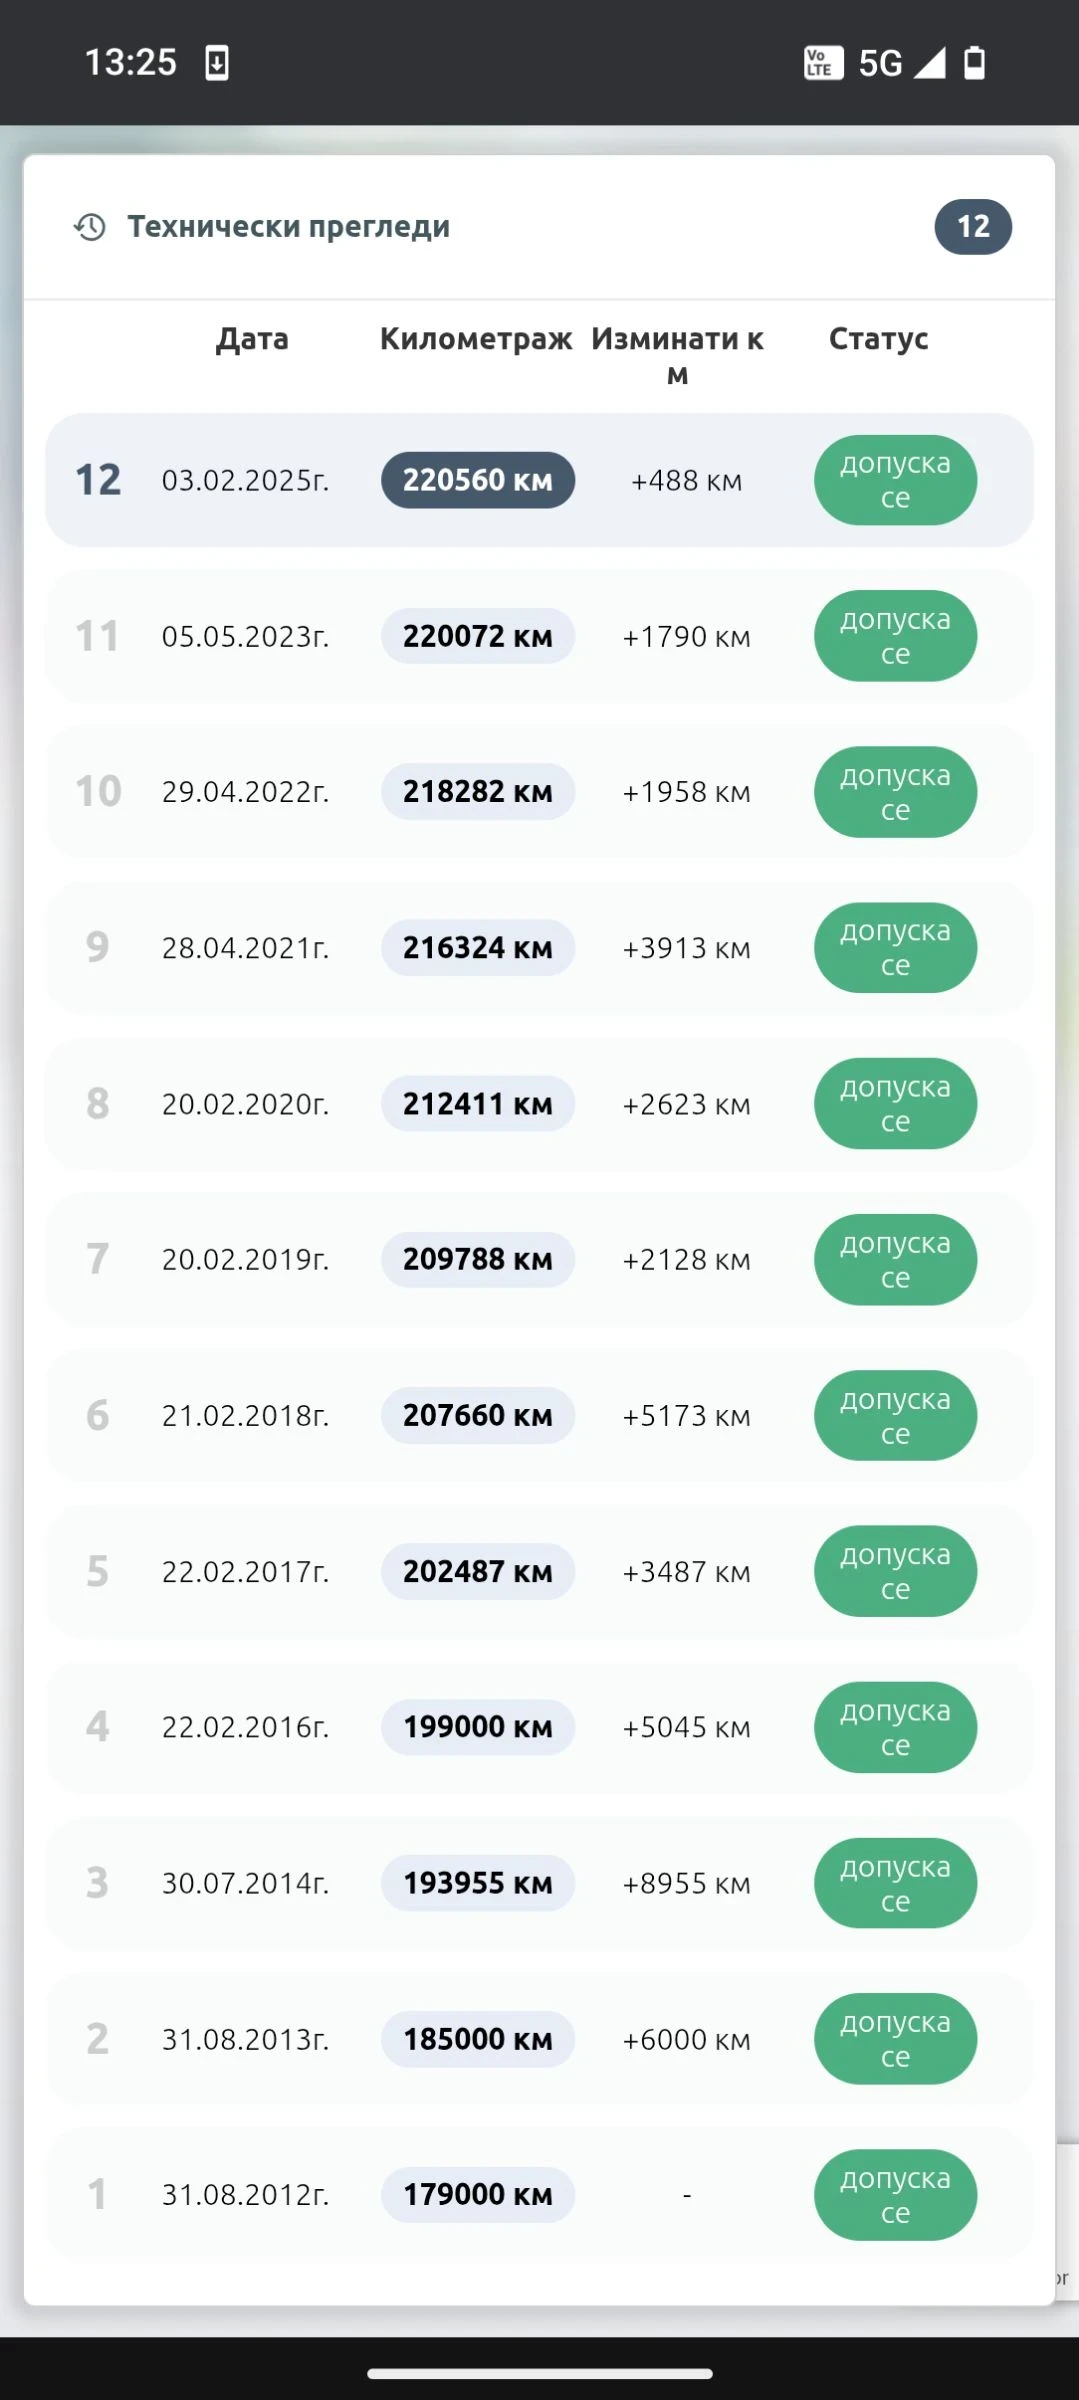Tap the 12 inspections count badge

(973, 227)
